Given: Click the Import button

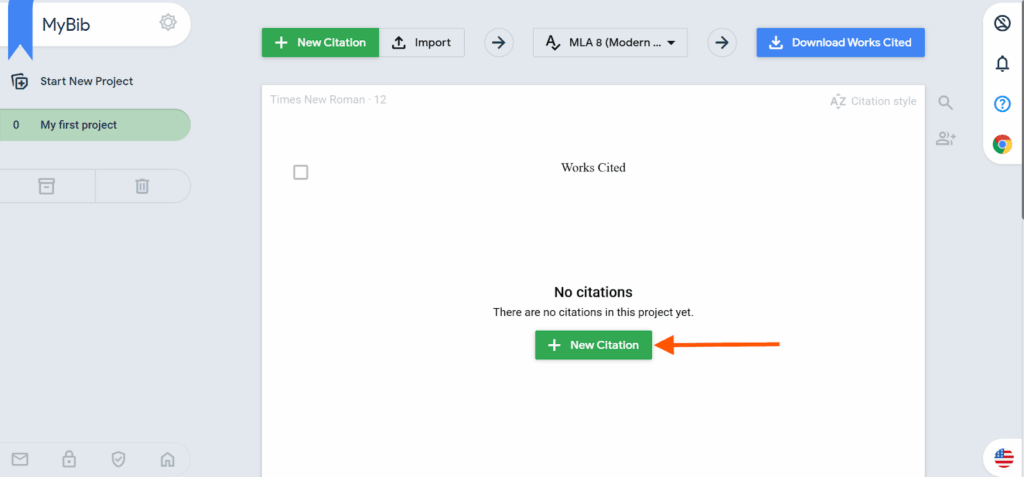Looking at the screenshot, I should [422, 42].
